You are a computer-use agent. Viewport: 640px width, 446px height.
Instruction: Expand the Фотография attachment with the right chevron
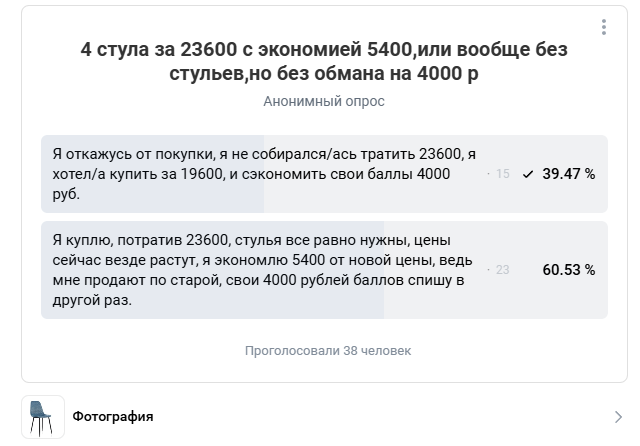(618, 417)
